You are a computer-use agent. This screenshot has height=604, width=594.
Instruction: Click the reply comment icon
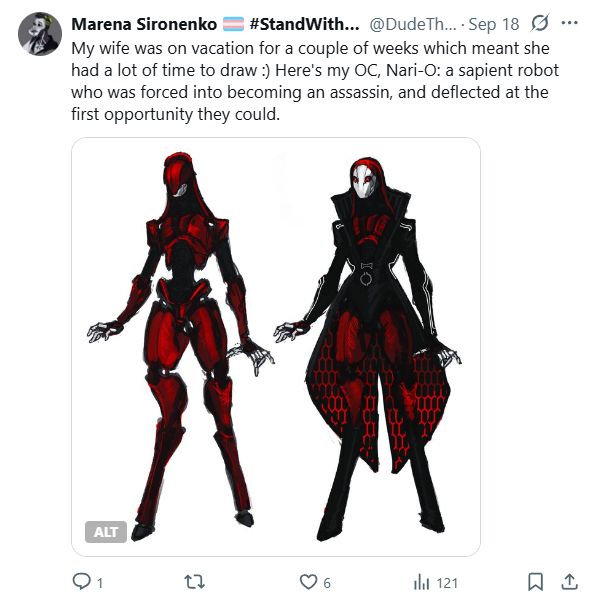click(81, 581)
